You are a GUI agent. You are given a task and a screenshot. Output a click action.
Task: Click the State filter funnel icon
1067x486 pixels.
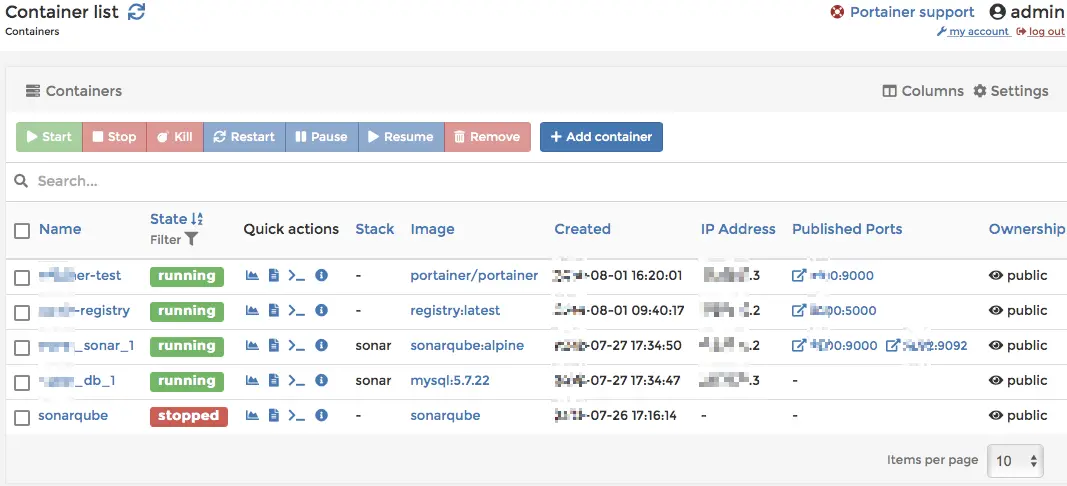191,240
